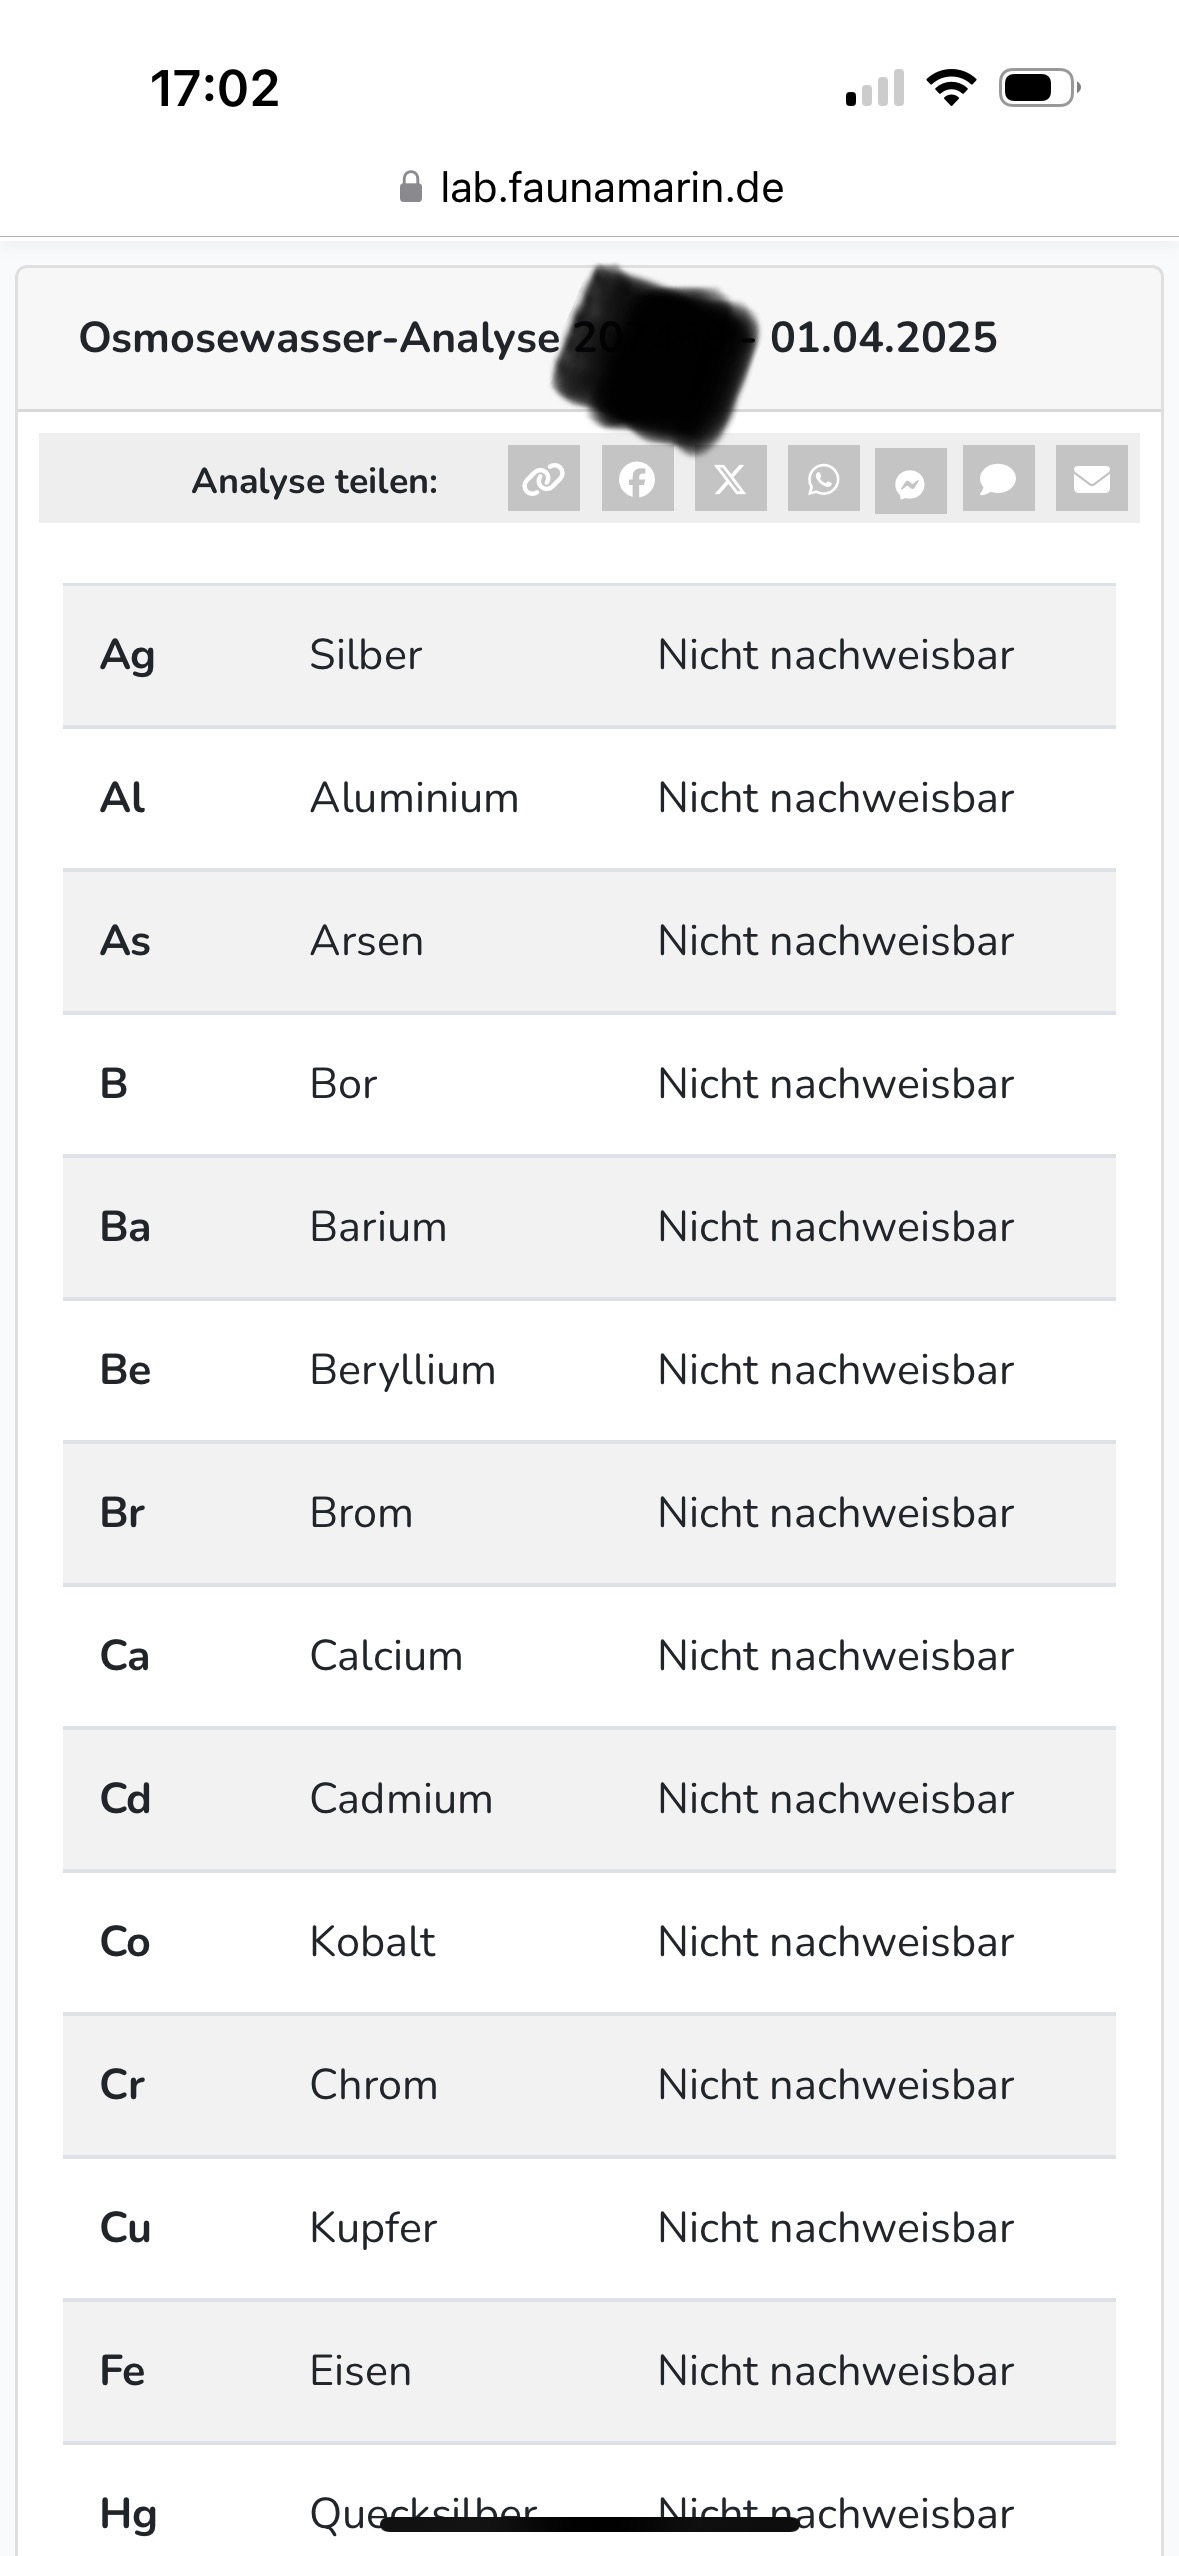1179x2556 pixels.
Task: Tap the lock icon in the address bar
Action: click(410, 187)
